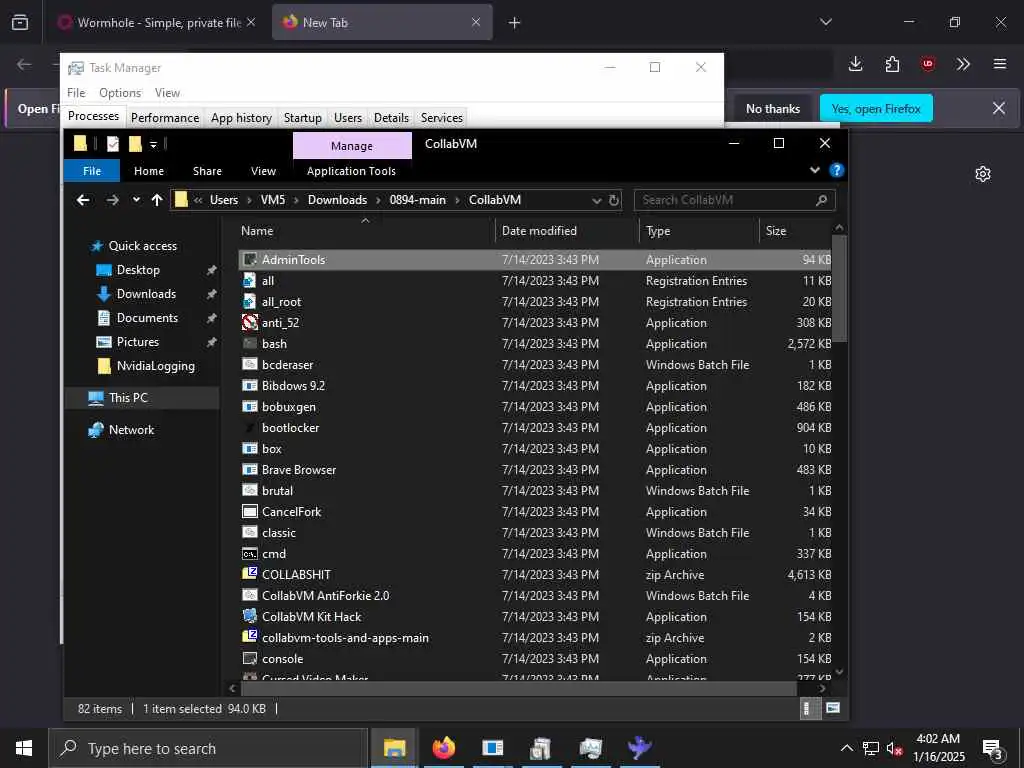Screen dimensions: 1024x768
Task: Click the taskbar clock and date
Action: pos(938,748)
